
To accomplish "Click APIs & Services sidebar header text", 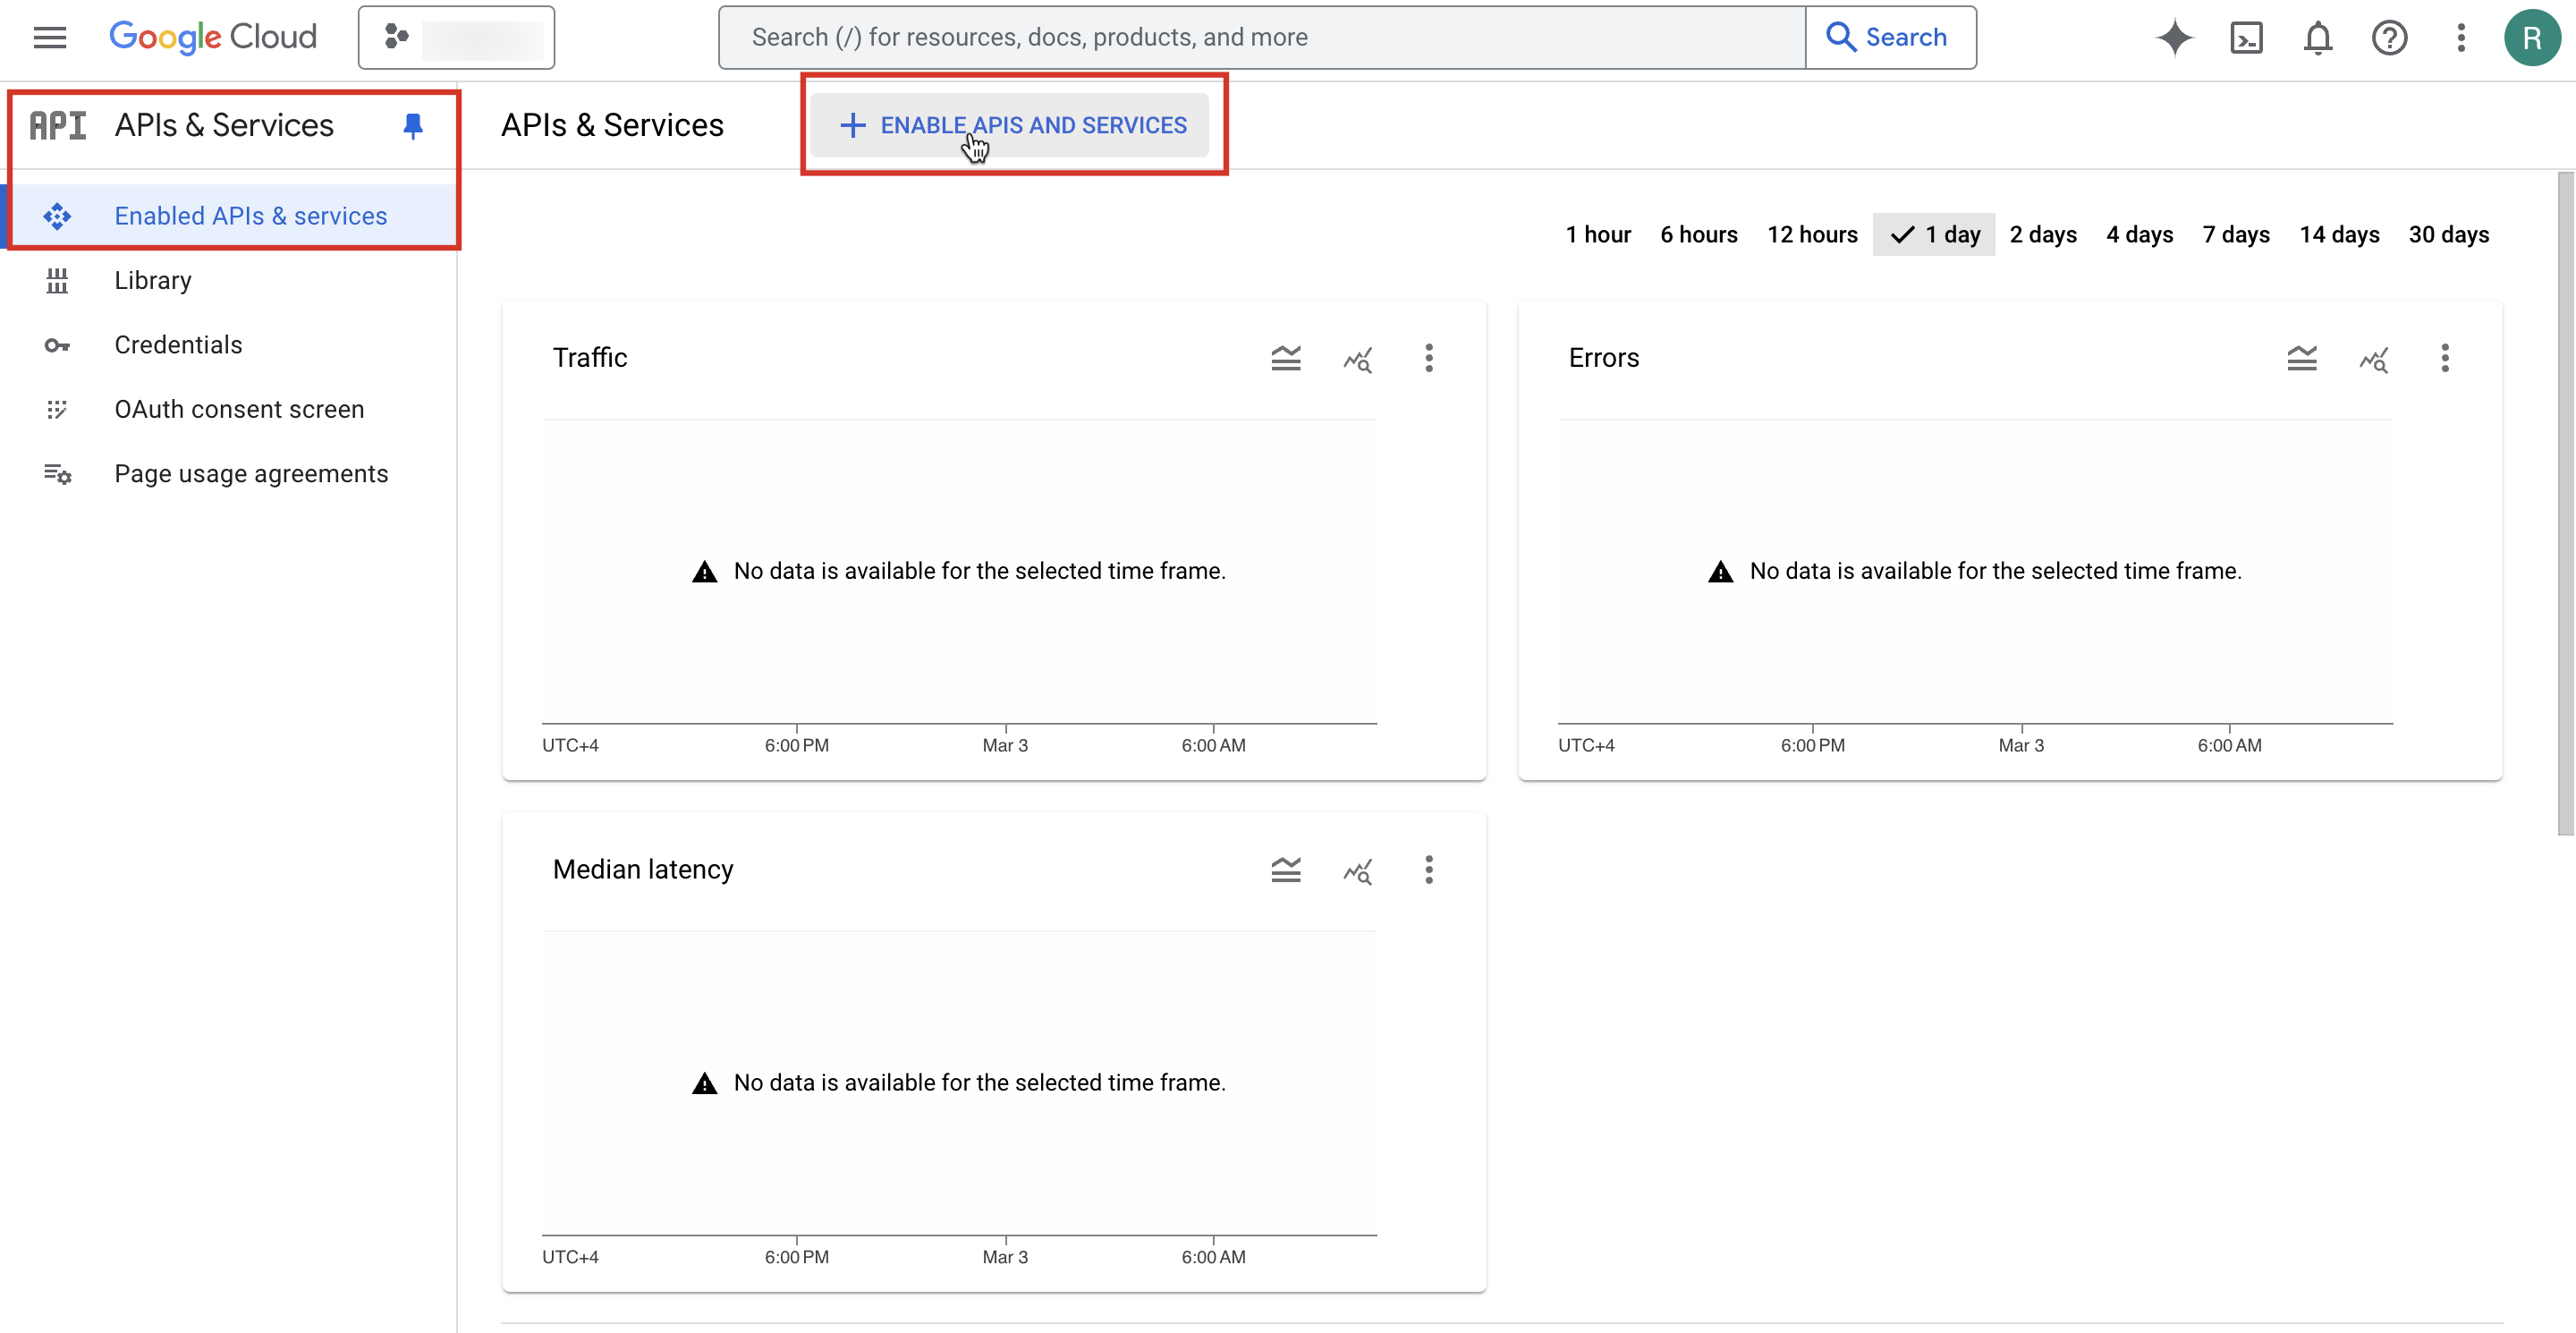I will click(x=224, y=125).
